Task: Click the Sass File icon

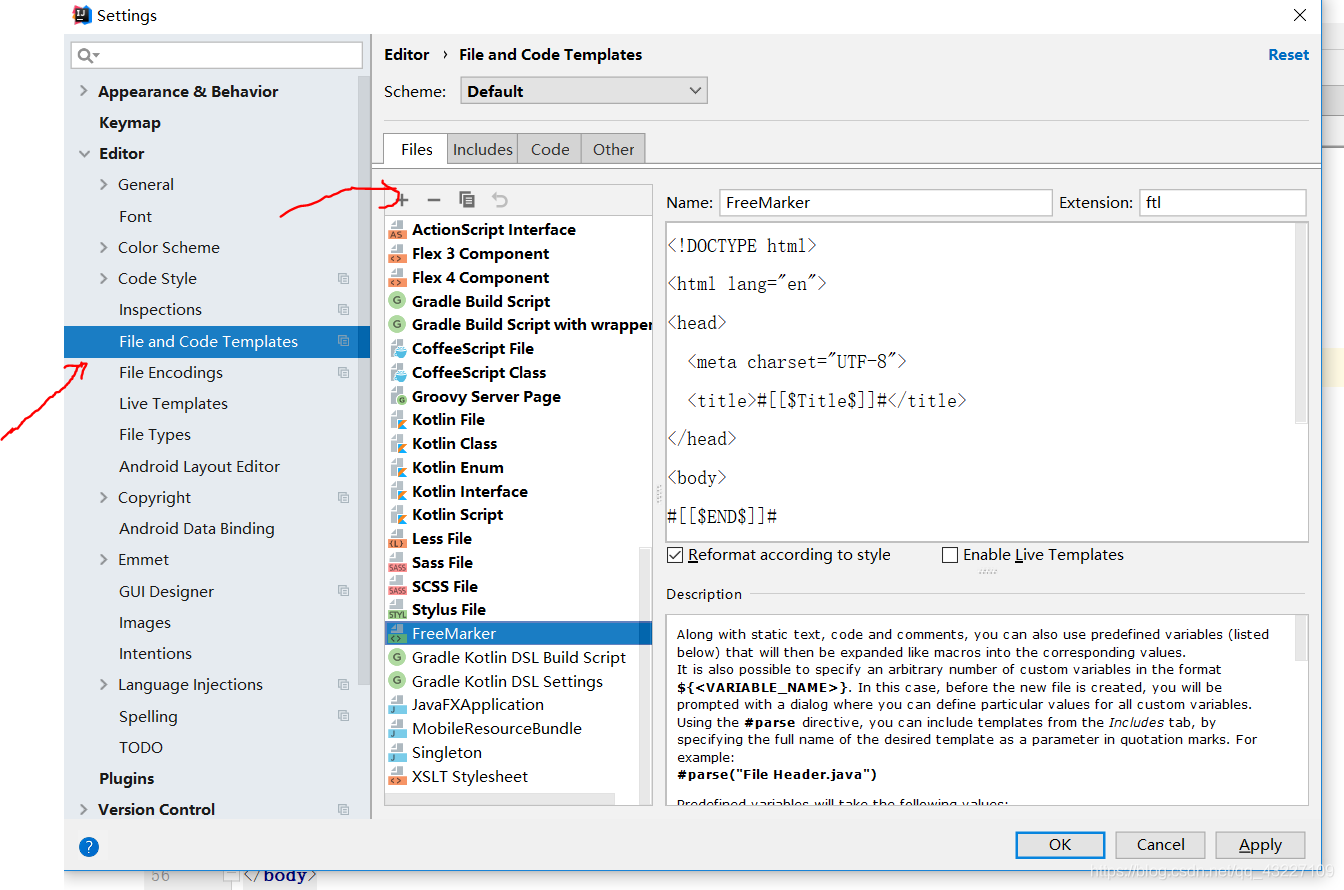Action: 397,563
